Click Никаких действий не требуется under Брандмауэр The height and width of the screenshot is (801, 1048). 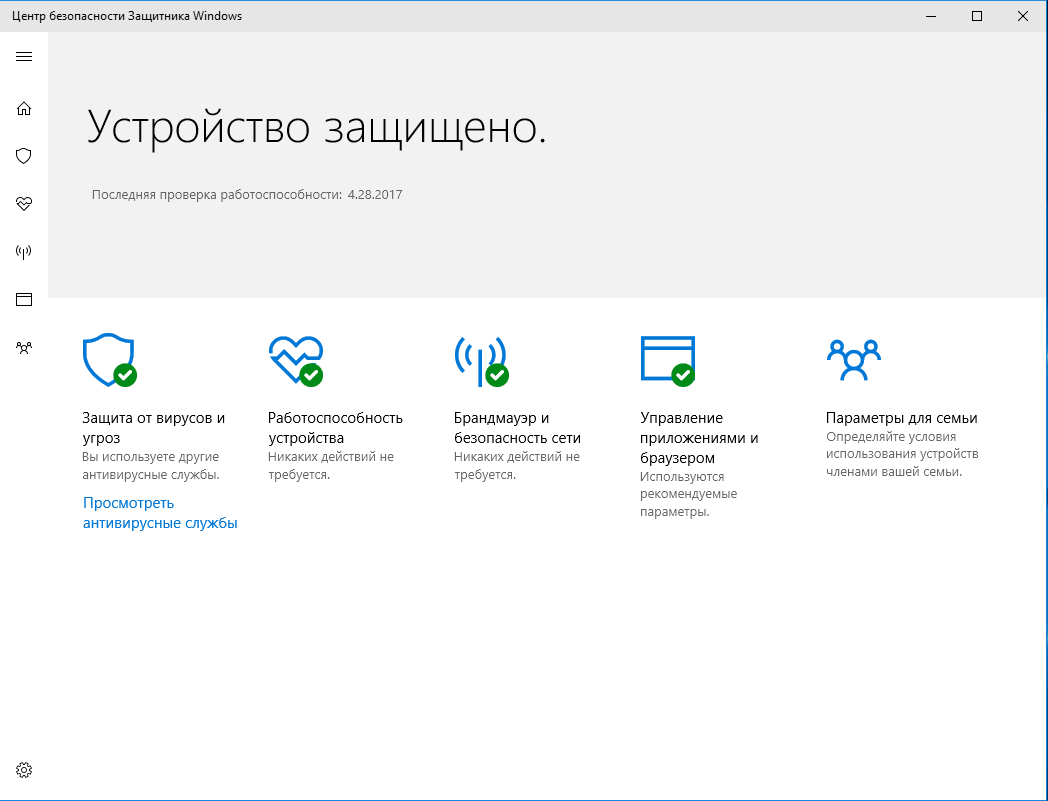pos(517,466)
